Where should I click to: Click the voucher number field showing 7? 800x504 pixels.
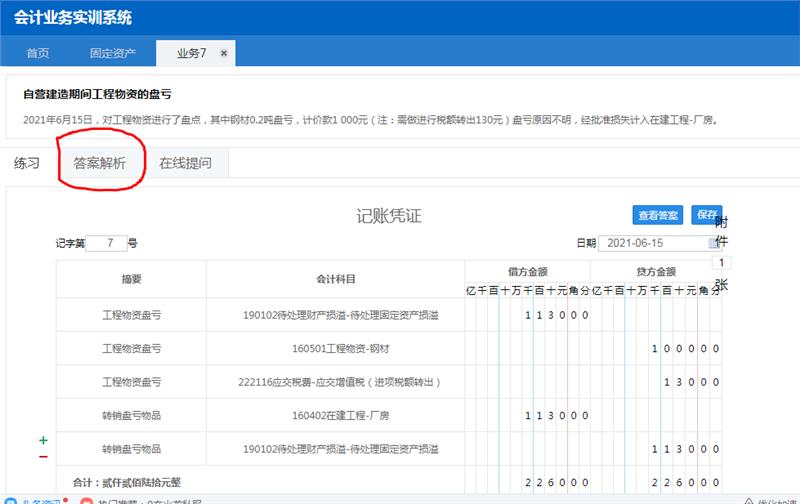(x=106, y=243)
